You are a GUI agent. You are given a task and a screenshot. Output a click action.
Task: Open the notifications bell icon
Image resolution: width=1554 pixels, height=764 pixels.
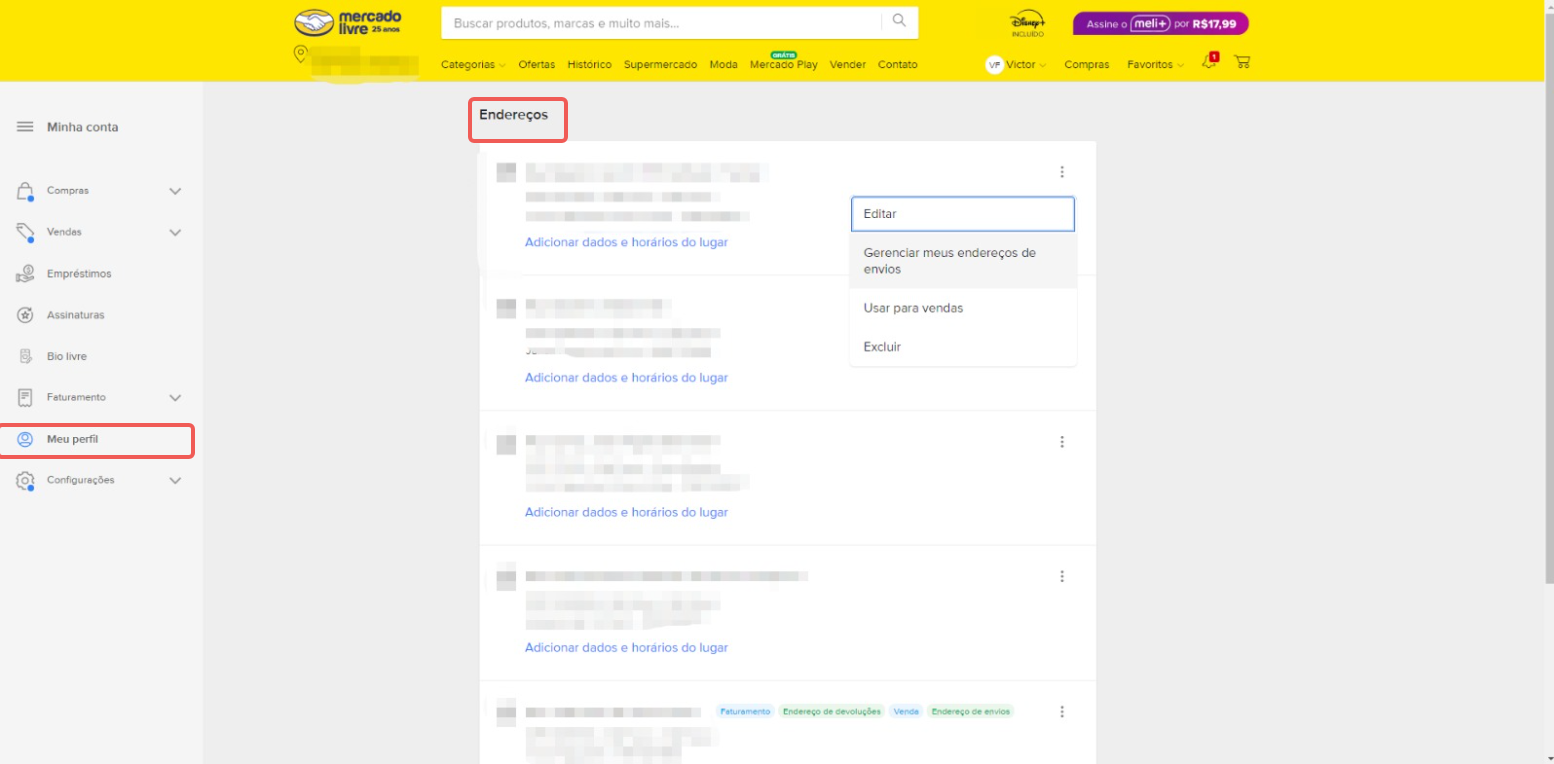[x=1210, y=62]
